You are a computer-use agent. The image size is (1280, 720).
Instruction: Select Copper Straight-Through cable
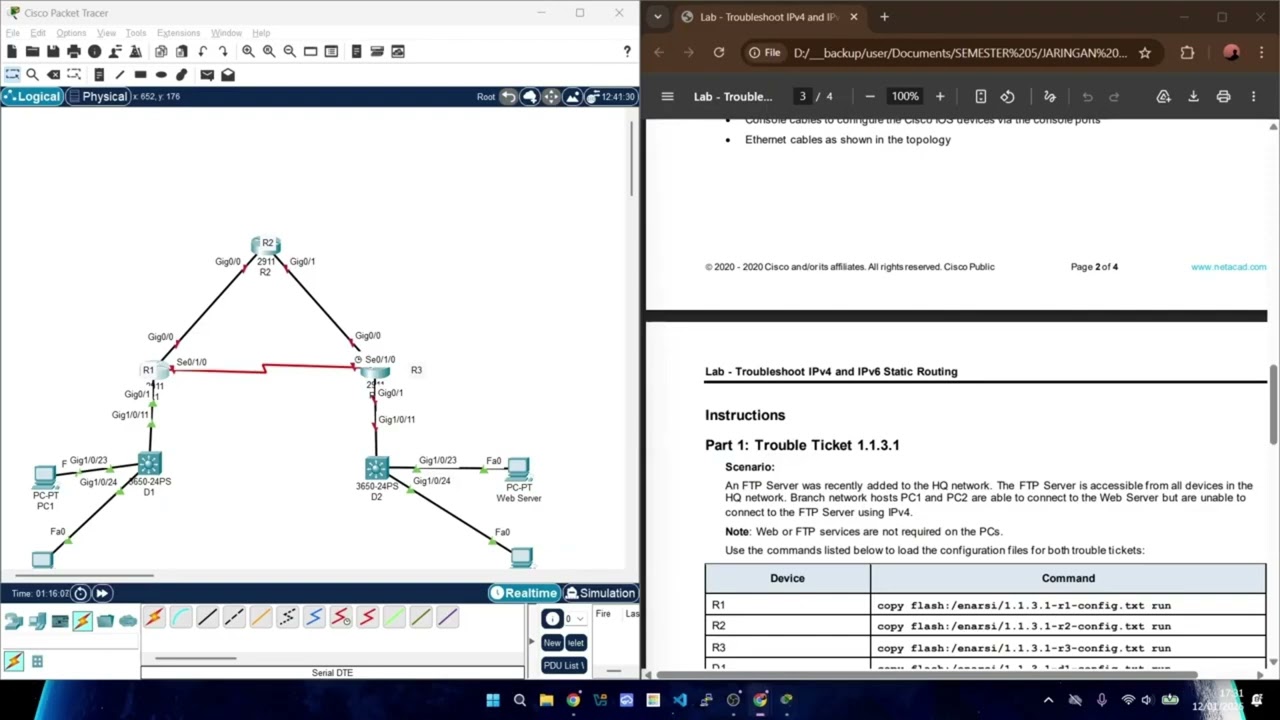click(x=207, y=618)
